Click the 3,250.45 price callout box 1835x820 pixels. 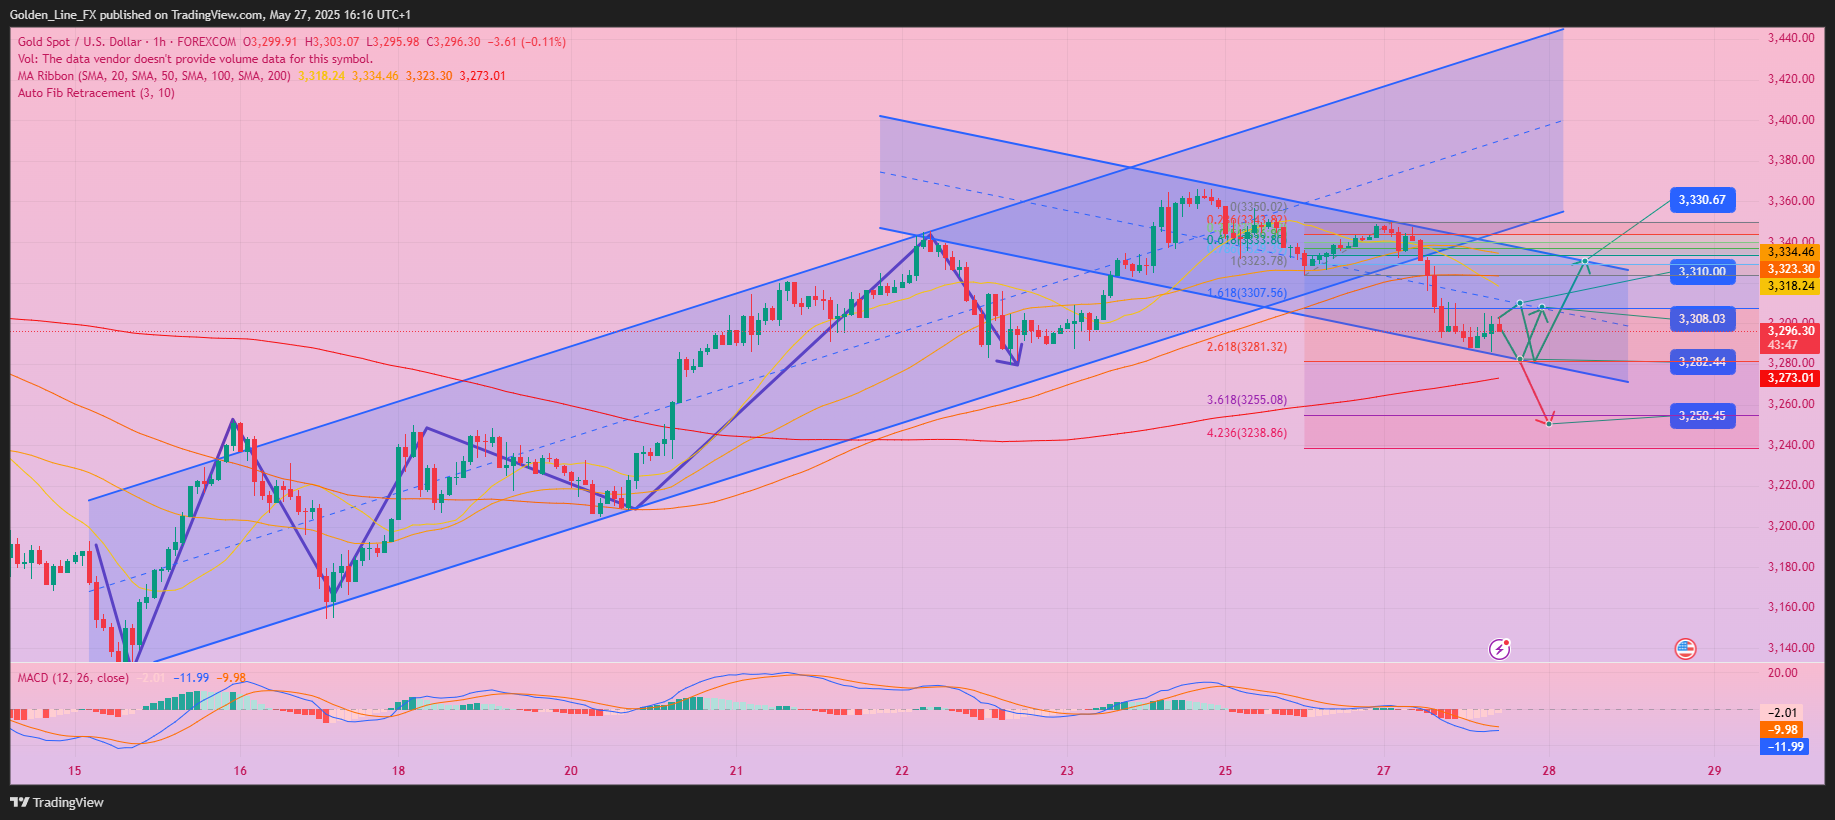(x=1702, y=416)
